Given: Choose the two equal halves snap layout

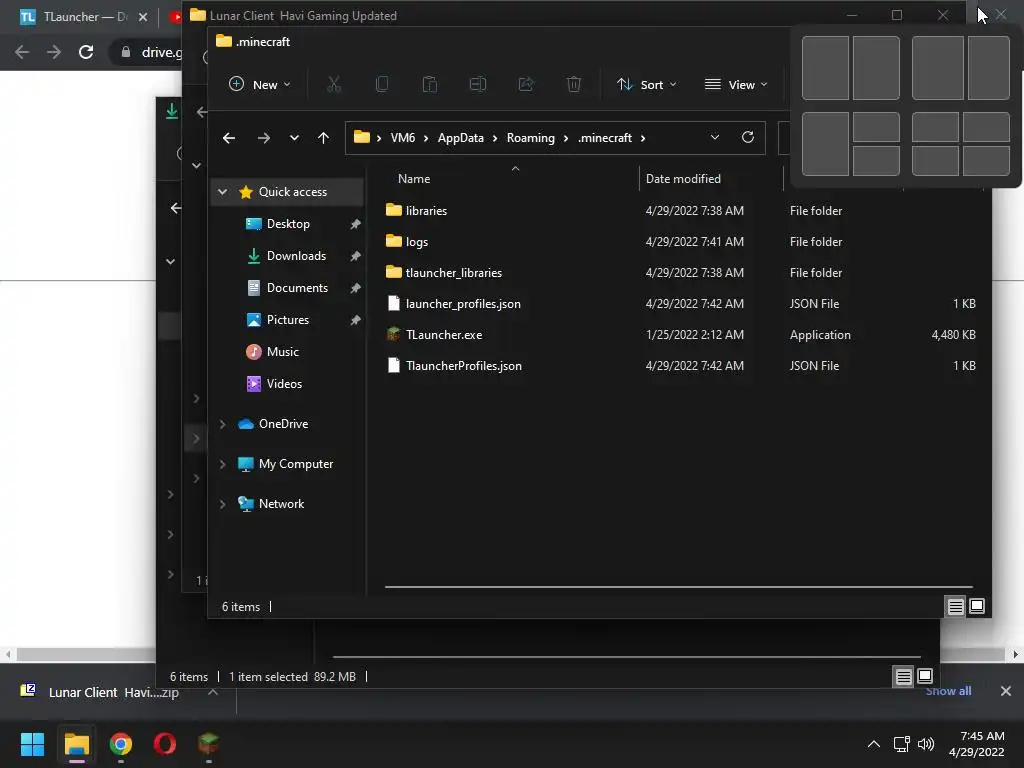Looking at the screenshot, I should (x=851, y=68).
